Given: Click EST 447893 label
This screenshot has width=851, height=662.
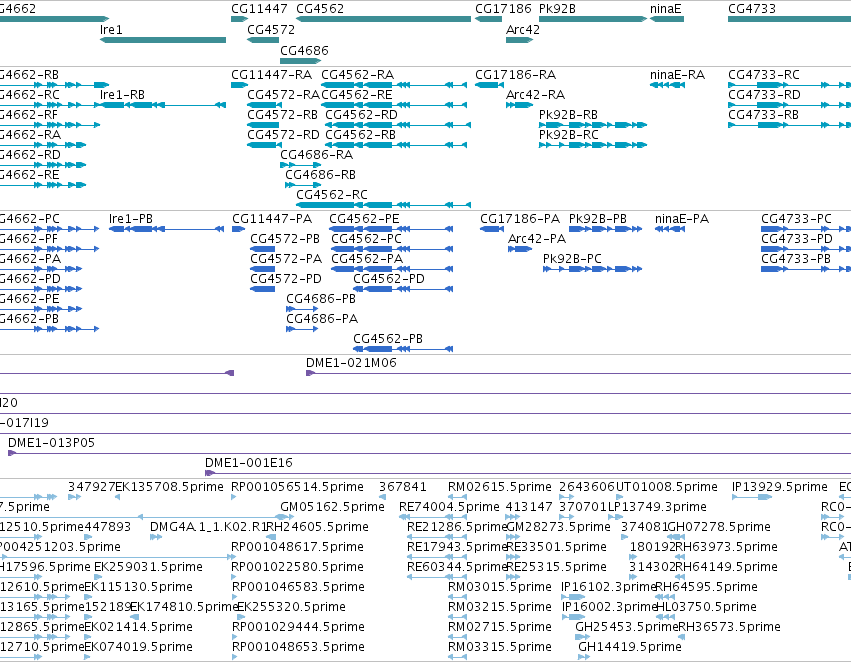Looking at the screenshot, I should click(107, 527).
